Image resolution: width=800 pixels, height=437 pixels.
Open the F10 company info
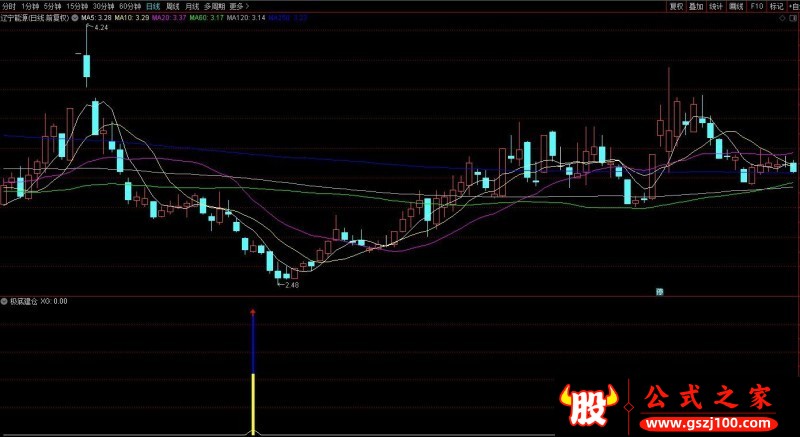click(756, 6)
